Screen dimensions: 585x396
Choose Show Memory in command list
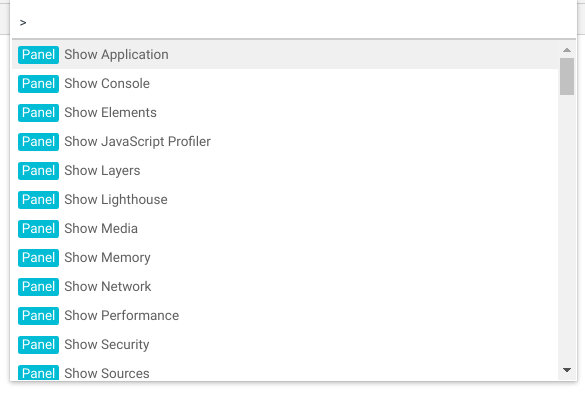coord(285,258)
